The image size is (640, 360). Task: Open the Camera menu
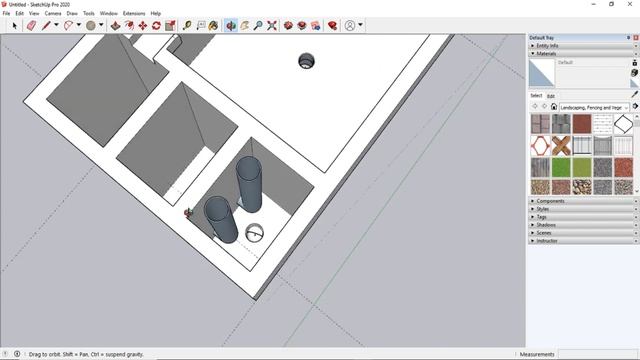click(x=53, y=13)
